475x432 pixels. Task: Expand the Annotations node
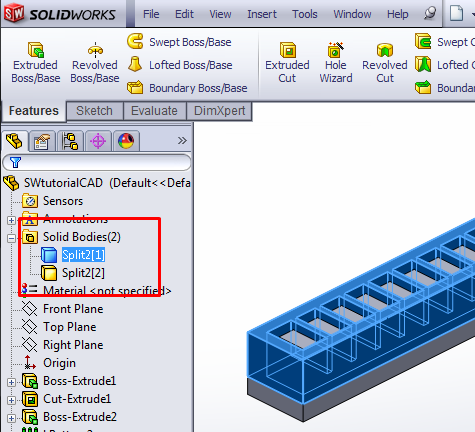click(x=11, y=220)
